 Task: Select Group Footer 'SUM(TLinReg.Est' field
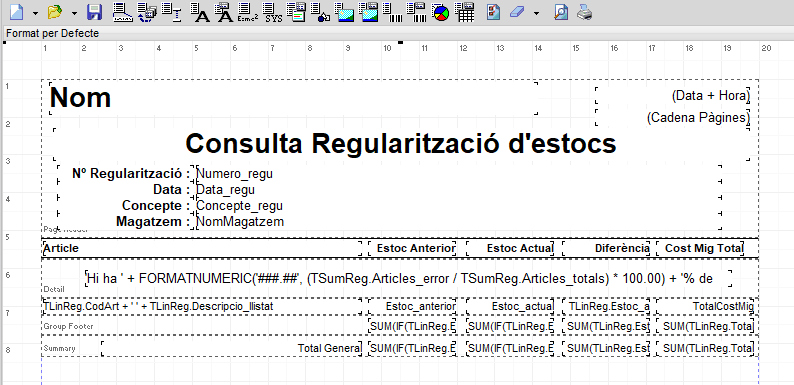tap(606, 326)
